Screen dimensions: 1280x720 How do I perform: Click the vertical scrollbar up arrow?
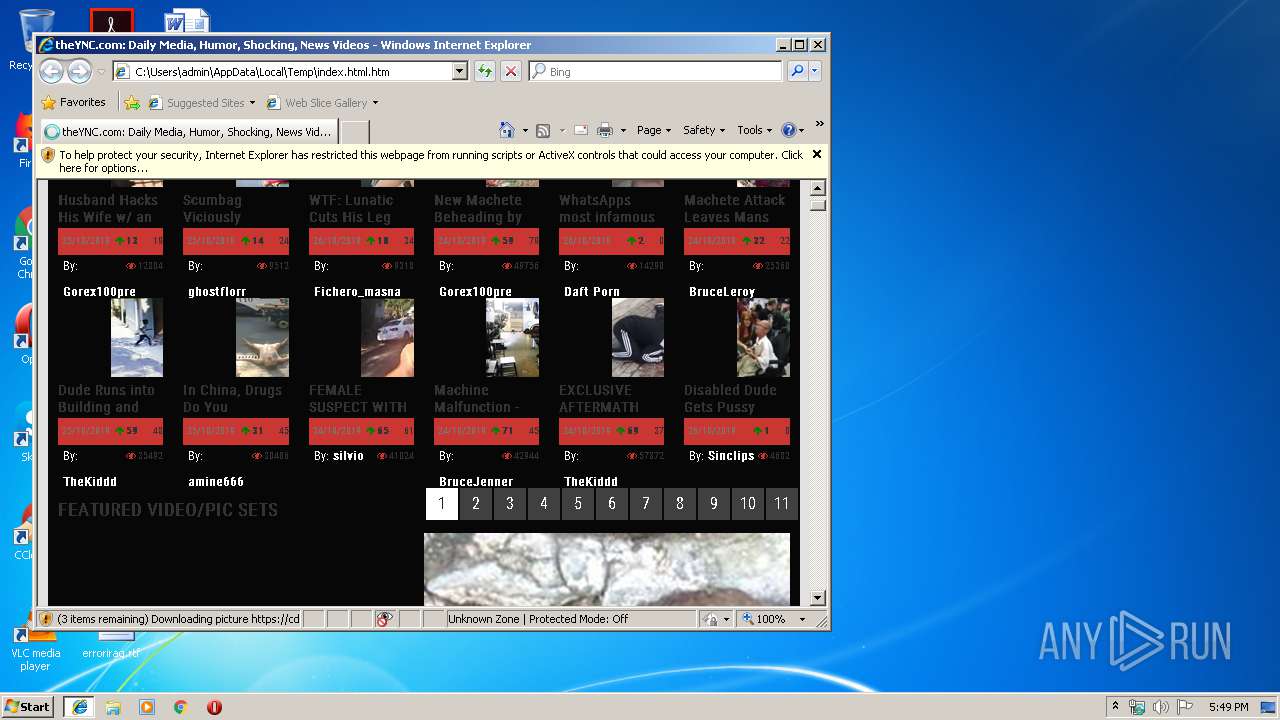(818, 188)
